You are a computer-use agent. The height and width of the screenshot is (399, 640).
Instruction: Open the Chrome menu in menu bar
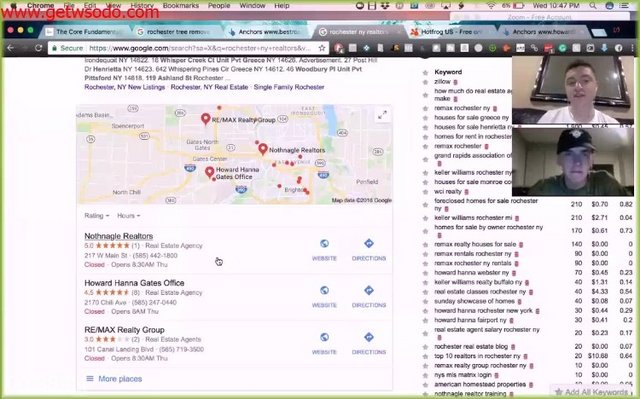[x=40, y=5]
